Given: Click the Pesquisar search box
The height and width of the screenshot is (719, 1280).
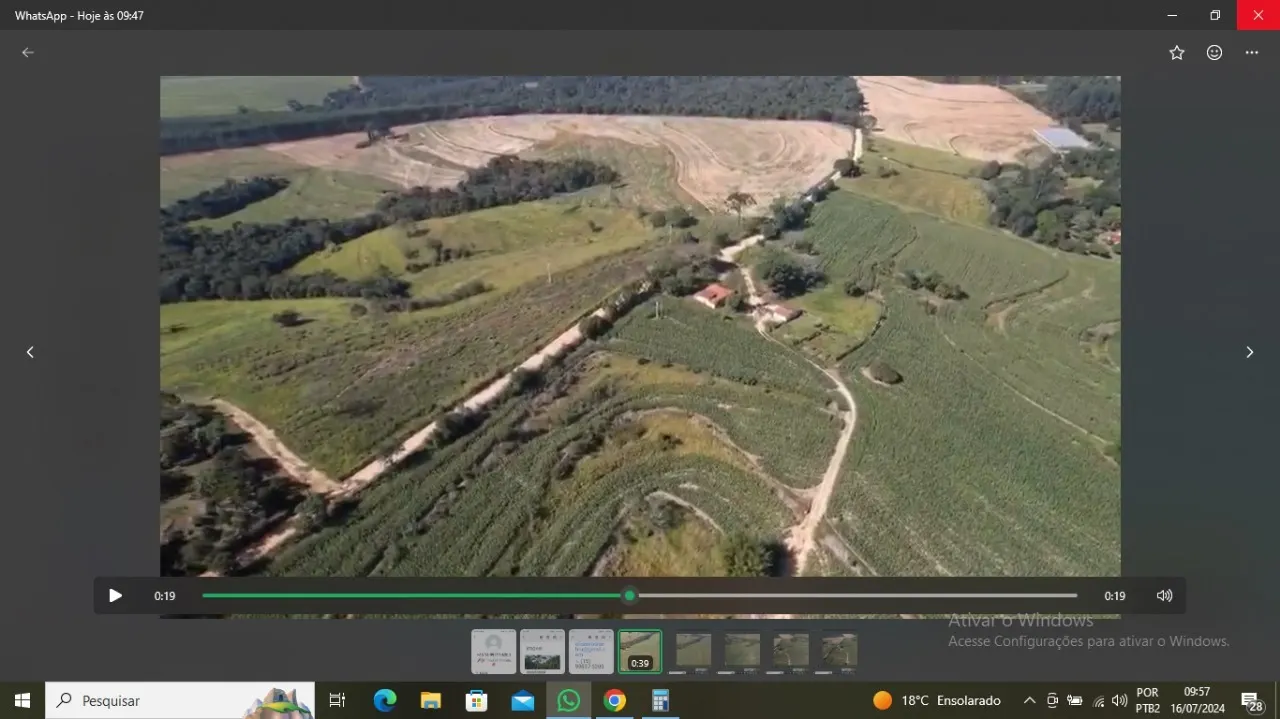Looking at the screenshot, I should click(180, 700).
